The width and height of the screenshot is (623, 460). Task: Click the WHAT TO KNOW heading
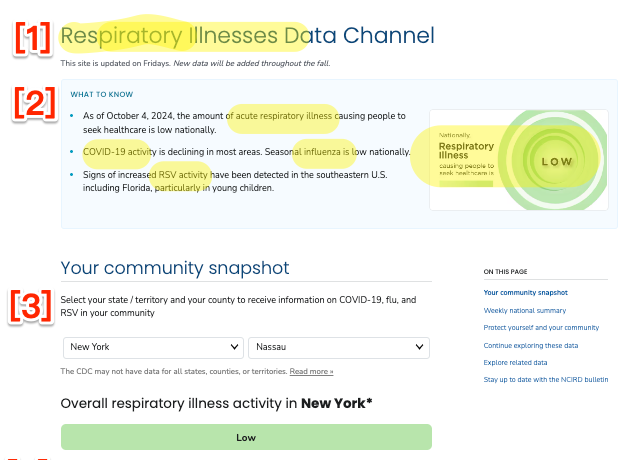102,95
